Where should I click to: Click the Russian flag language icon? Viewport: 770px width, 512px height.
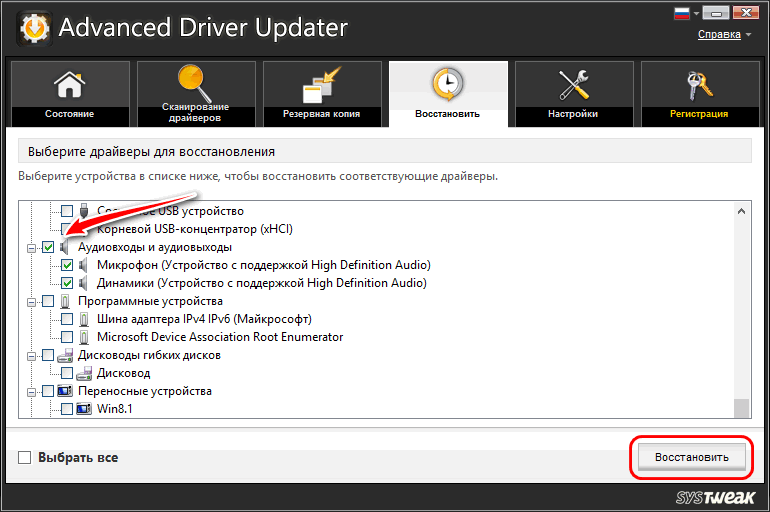click(x=682, y=13)
